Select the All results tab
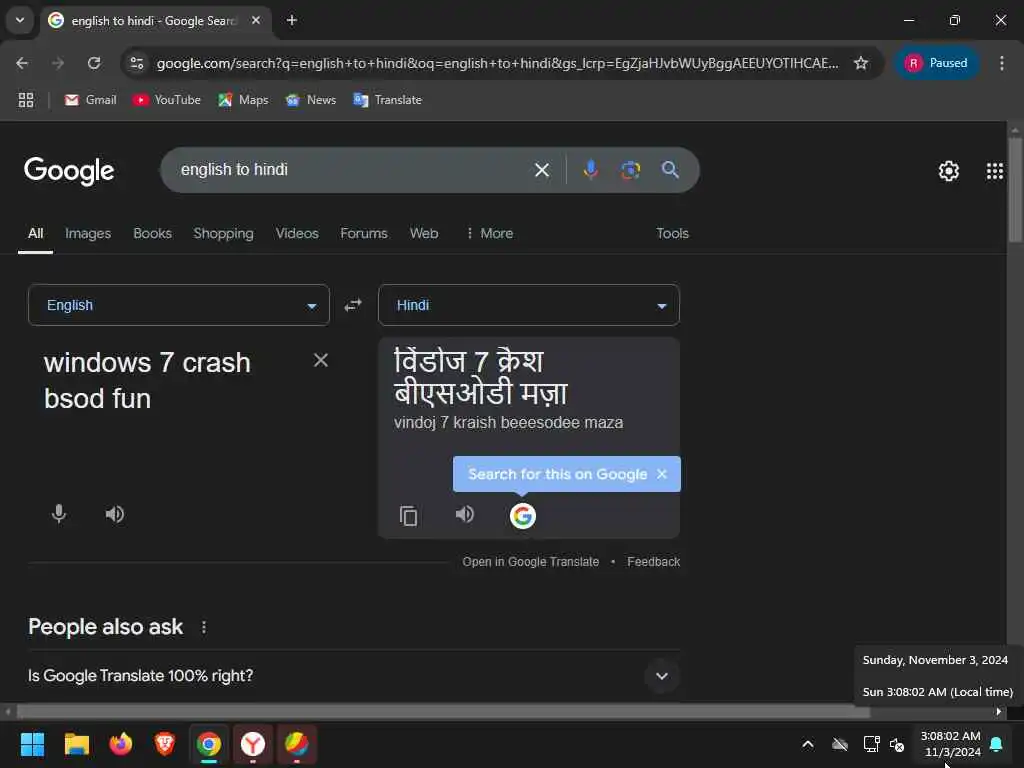1024x768 pixels. pyautogui.click(x=35, y=233)
